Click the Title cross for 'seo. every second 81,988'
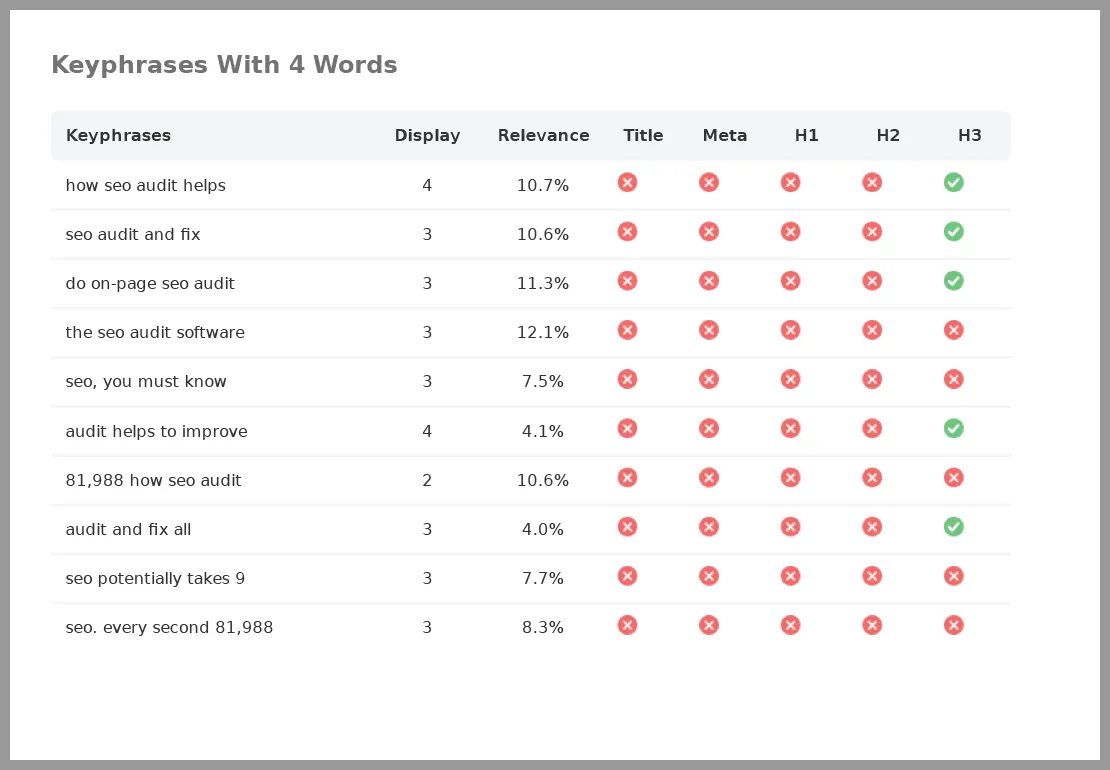Viewport: 1110px width, 770px height. coord(627,625)
